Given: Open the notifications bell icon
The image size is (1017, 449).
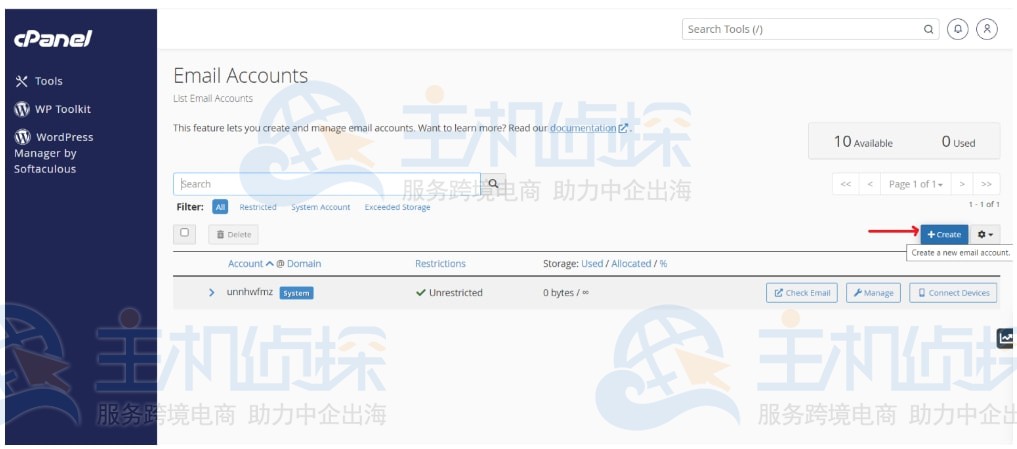Looking at the screenshot, I should (x=958, y=29).
